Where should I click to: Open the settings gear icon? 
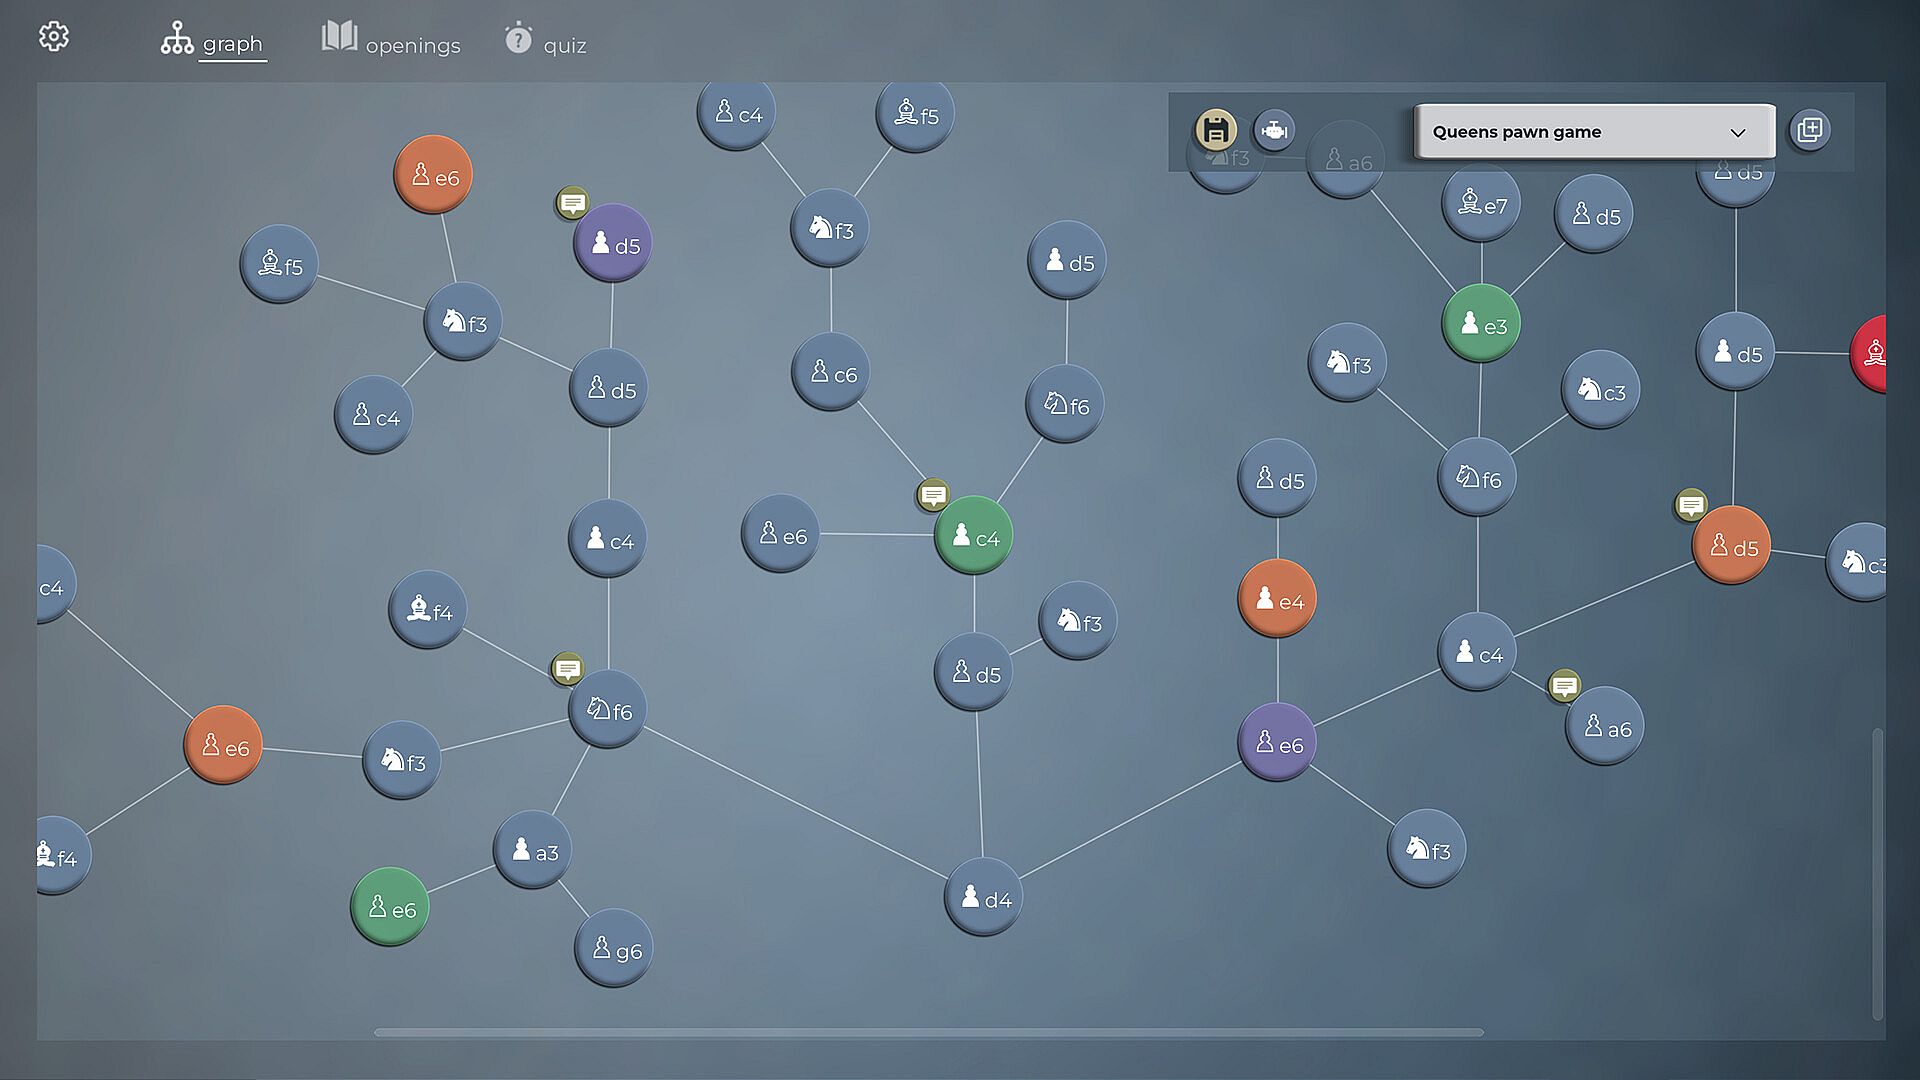[54, 37]
